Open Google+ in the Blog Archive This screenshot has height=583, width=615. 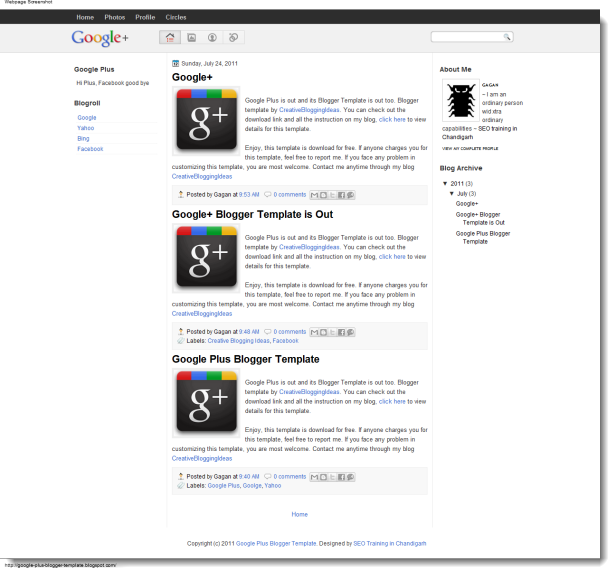467,204
